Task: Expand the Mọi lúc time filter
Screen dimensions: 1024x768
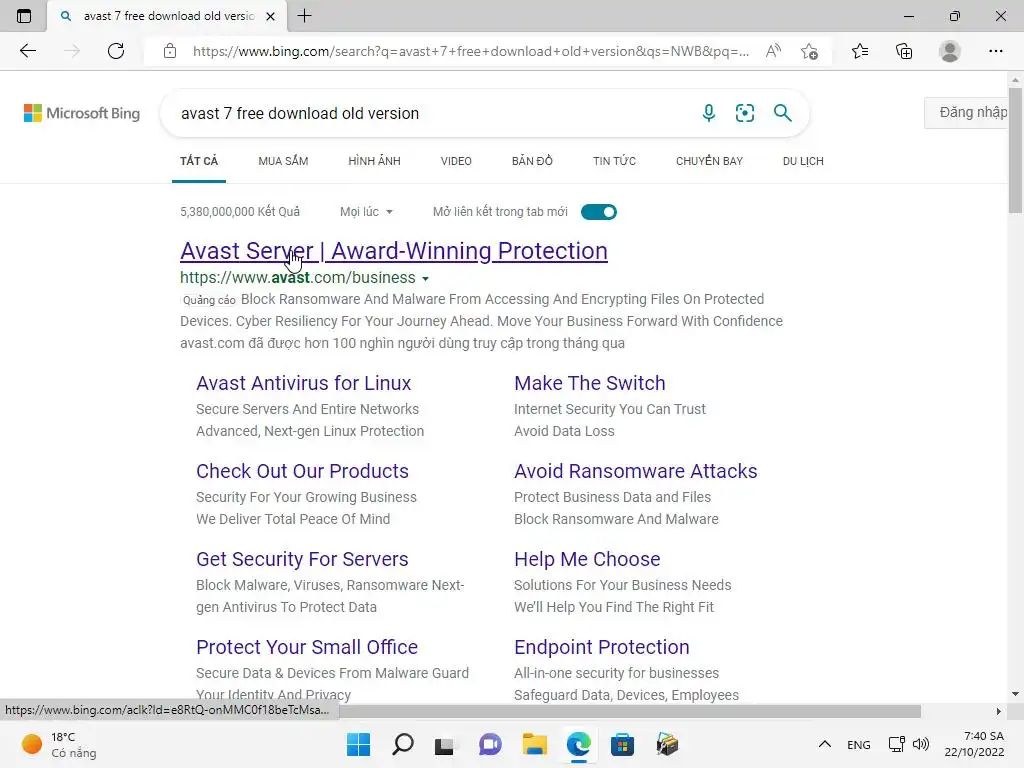Action: pos(366,212)
